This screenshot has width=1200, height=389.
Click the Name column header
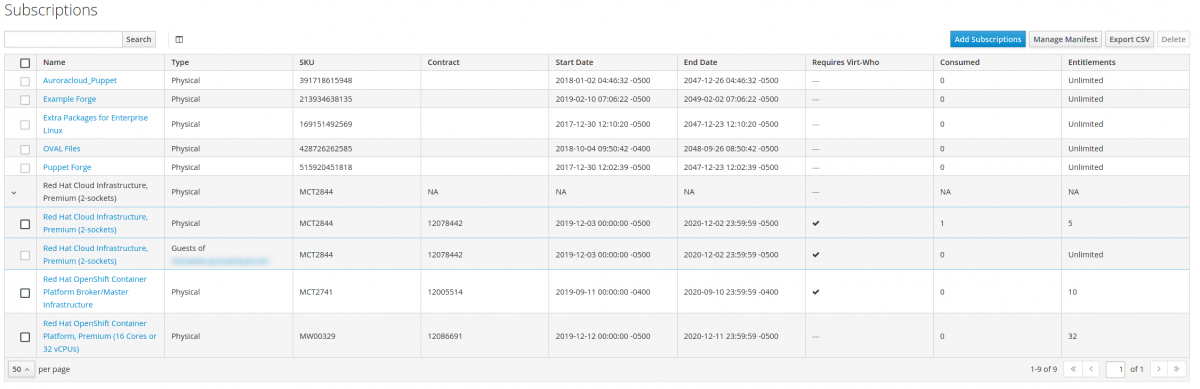point(54,62)
